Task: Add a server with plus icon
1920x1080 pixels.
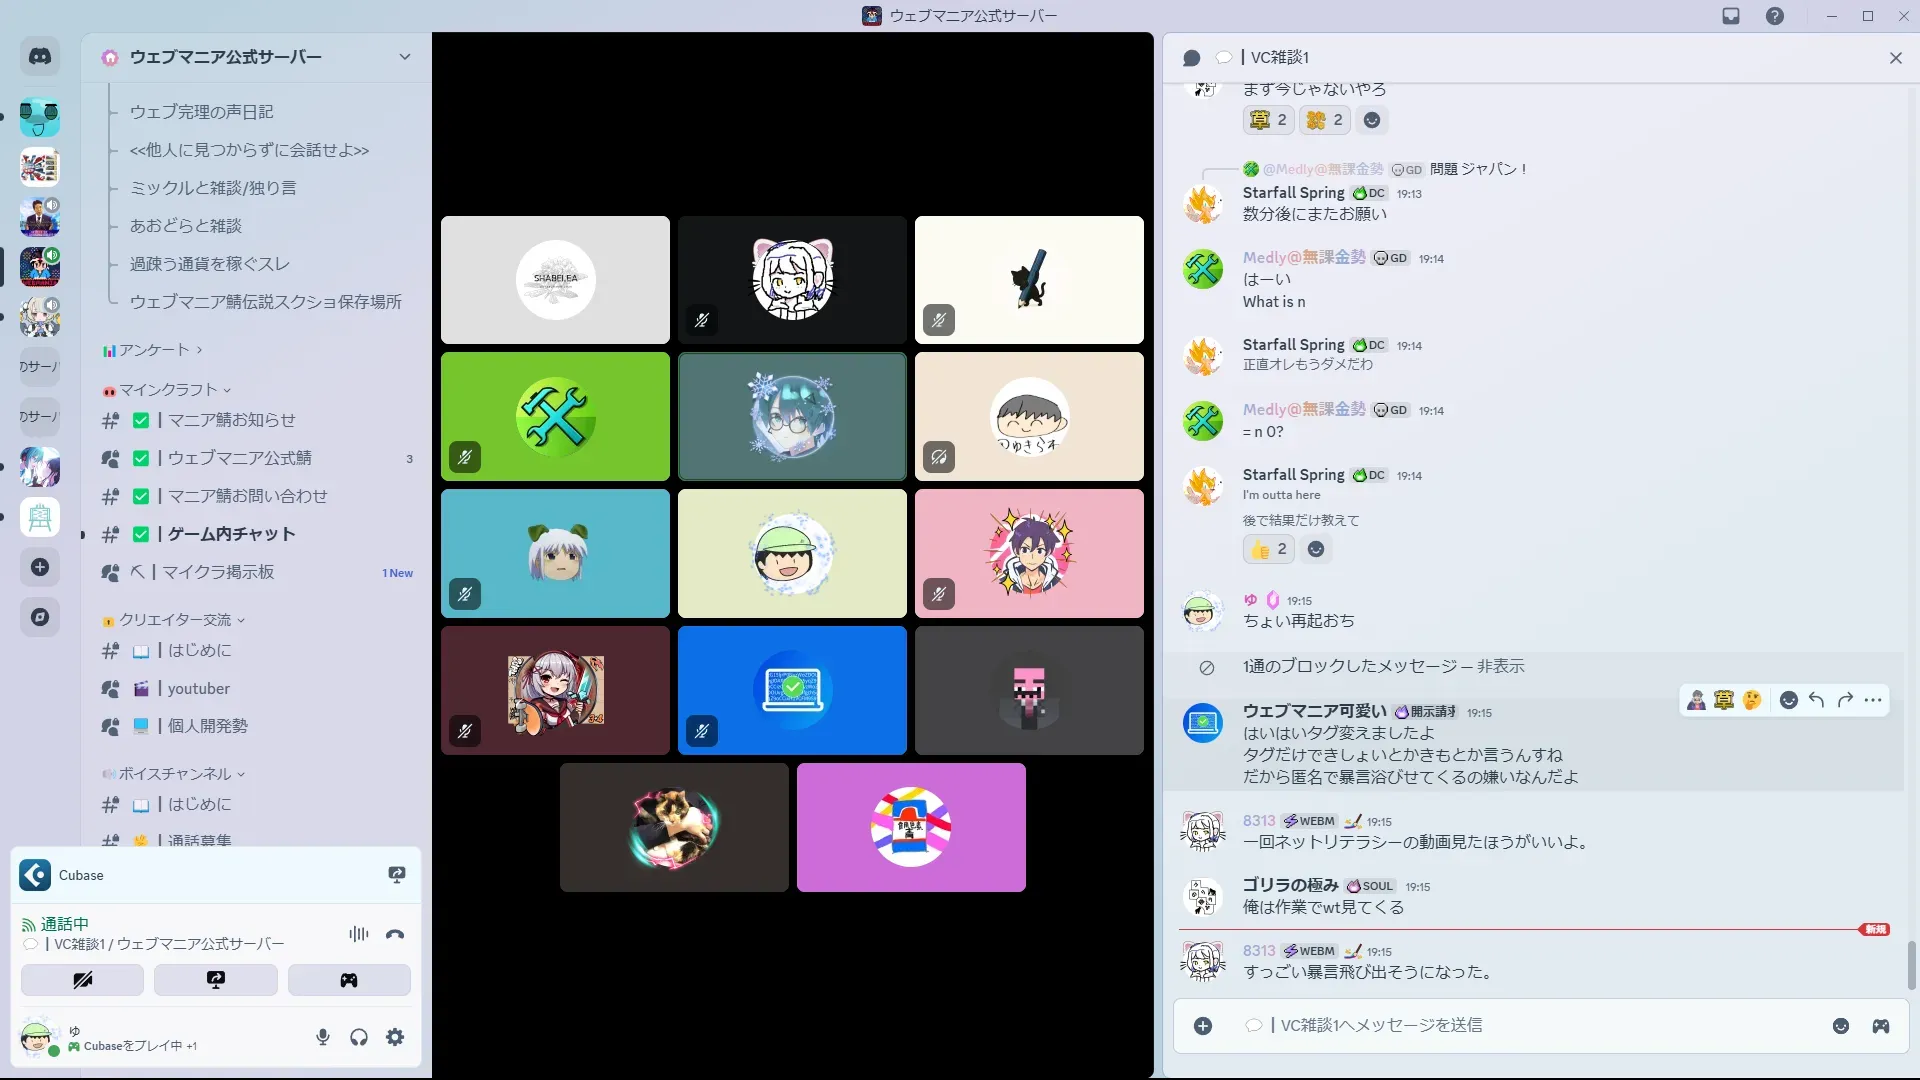Action: click(x=40, y=567)
